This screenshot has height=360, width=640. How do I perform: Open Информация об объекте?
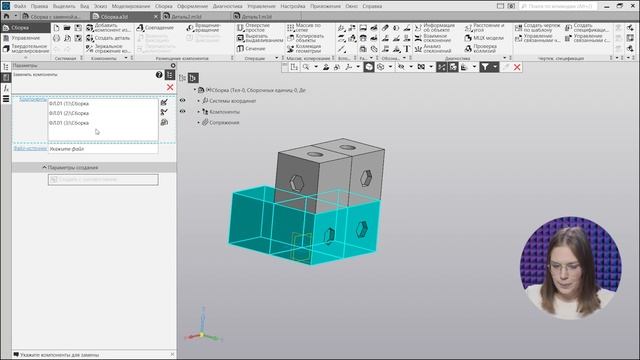click(x=435, y=28)
